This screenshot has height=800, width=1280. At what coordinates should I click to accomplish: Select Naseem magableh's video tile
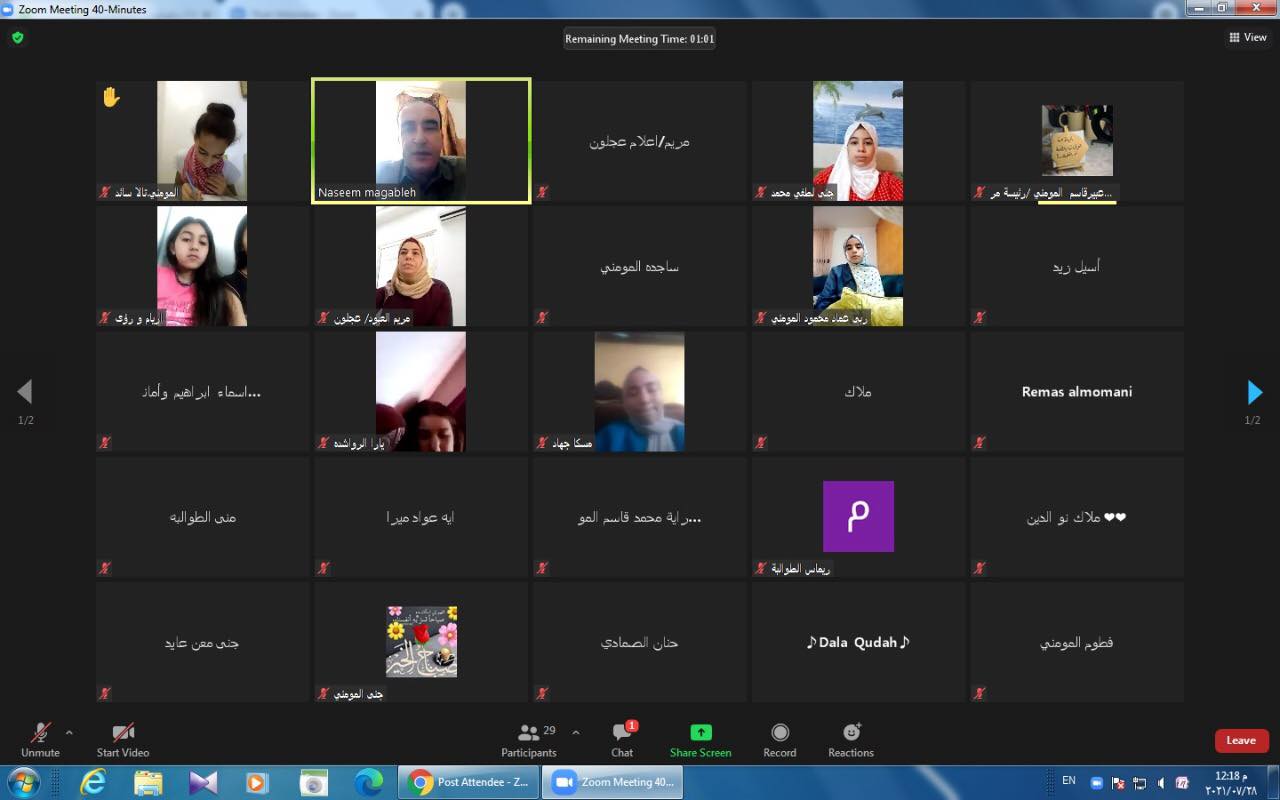coord(421,141)
